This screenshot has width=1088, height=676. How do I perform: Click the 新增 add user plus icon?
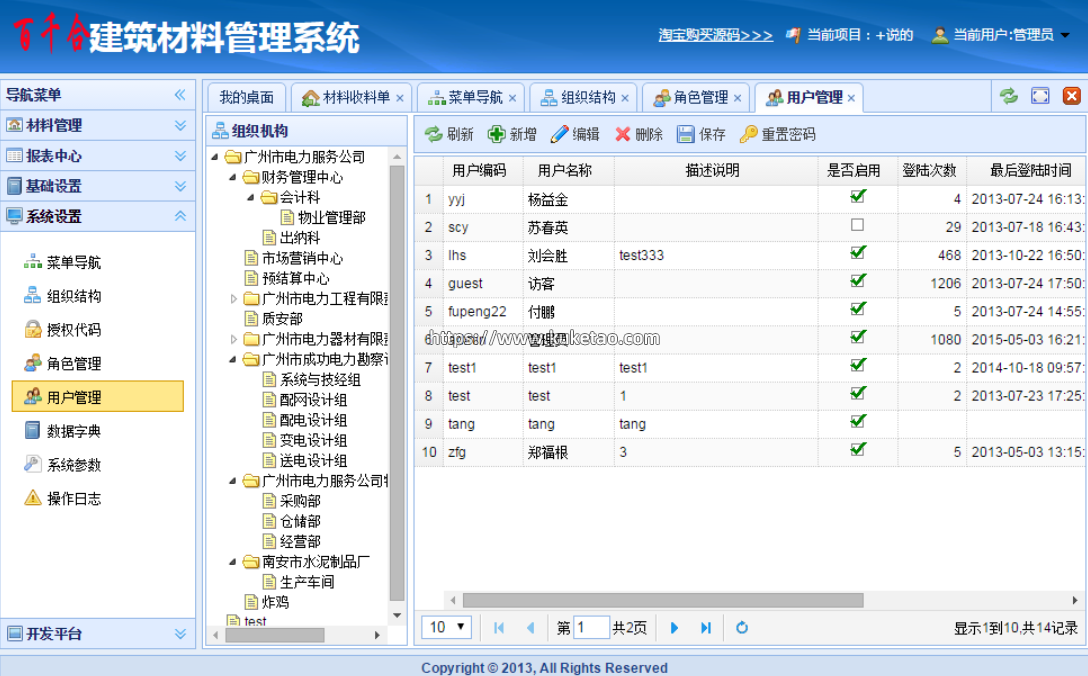coord(496,134)
